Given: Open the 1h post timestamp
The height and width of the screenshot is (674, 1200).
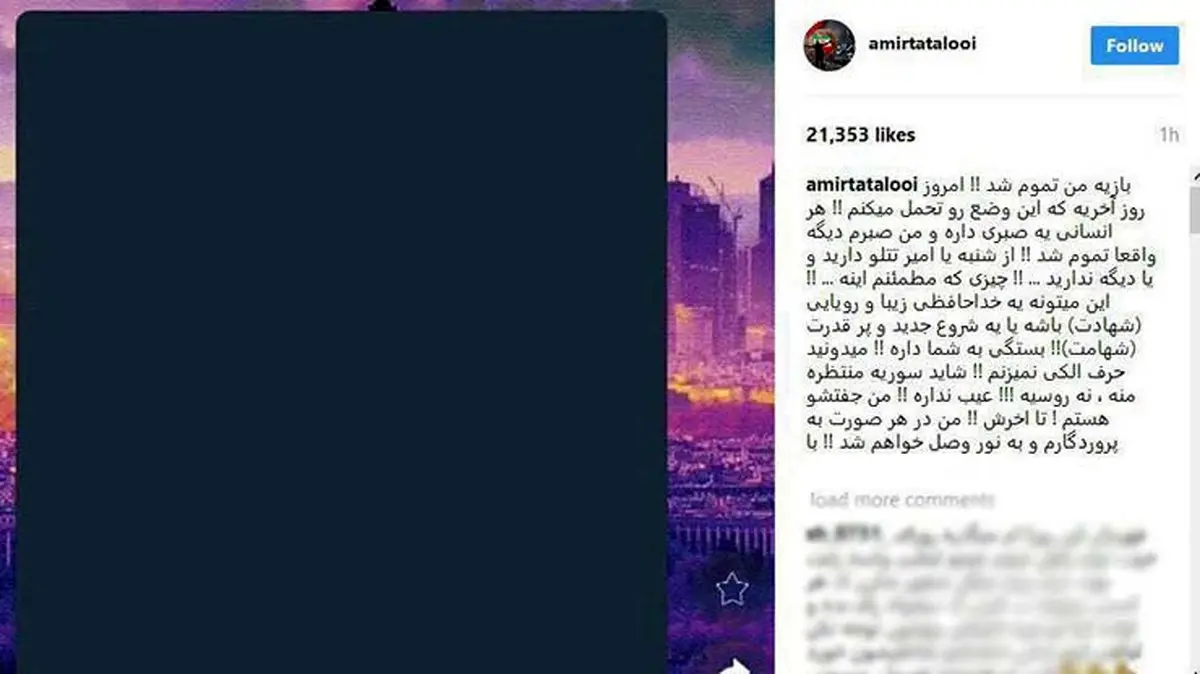Looking at the screenshot, I should pyautogui.click(x=1168, y=135).
